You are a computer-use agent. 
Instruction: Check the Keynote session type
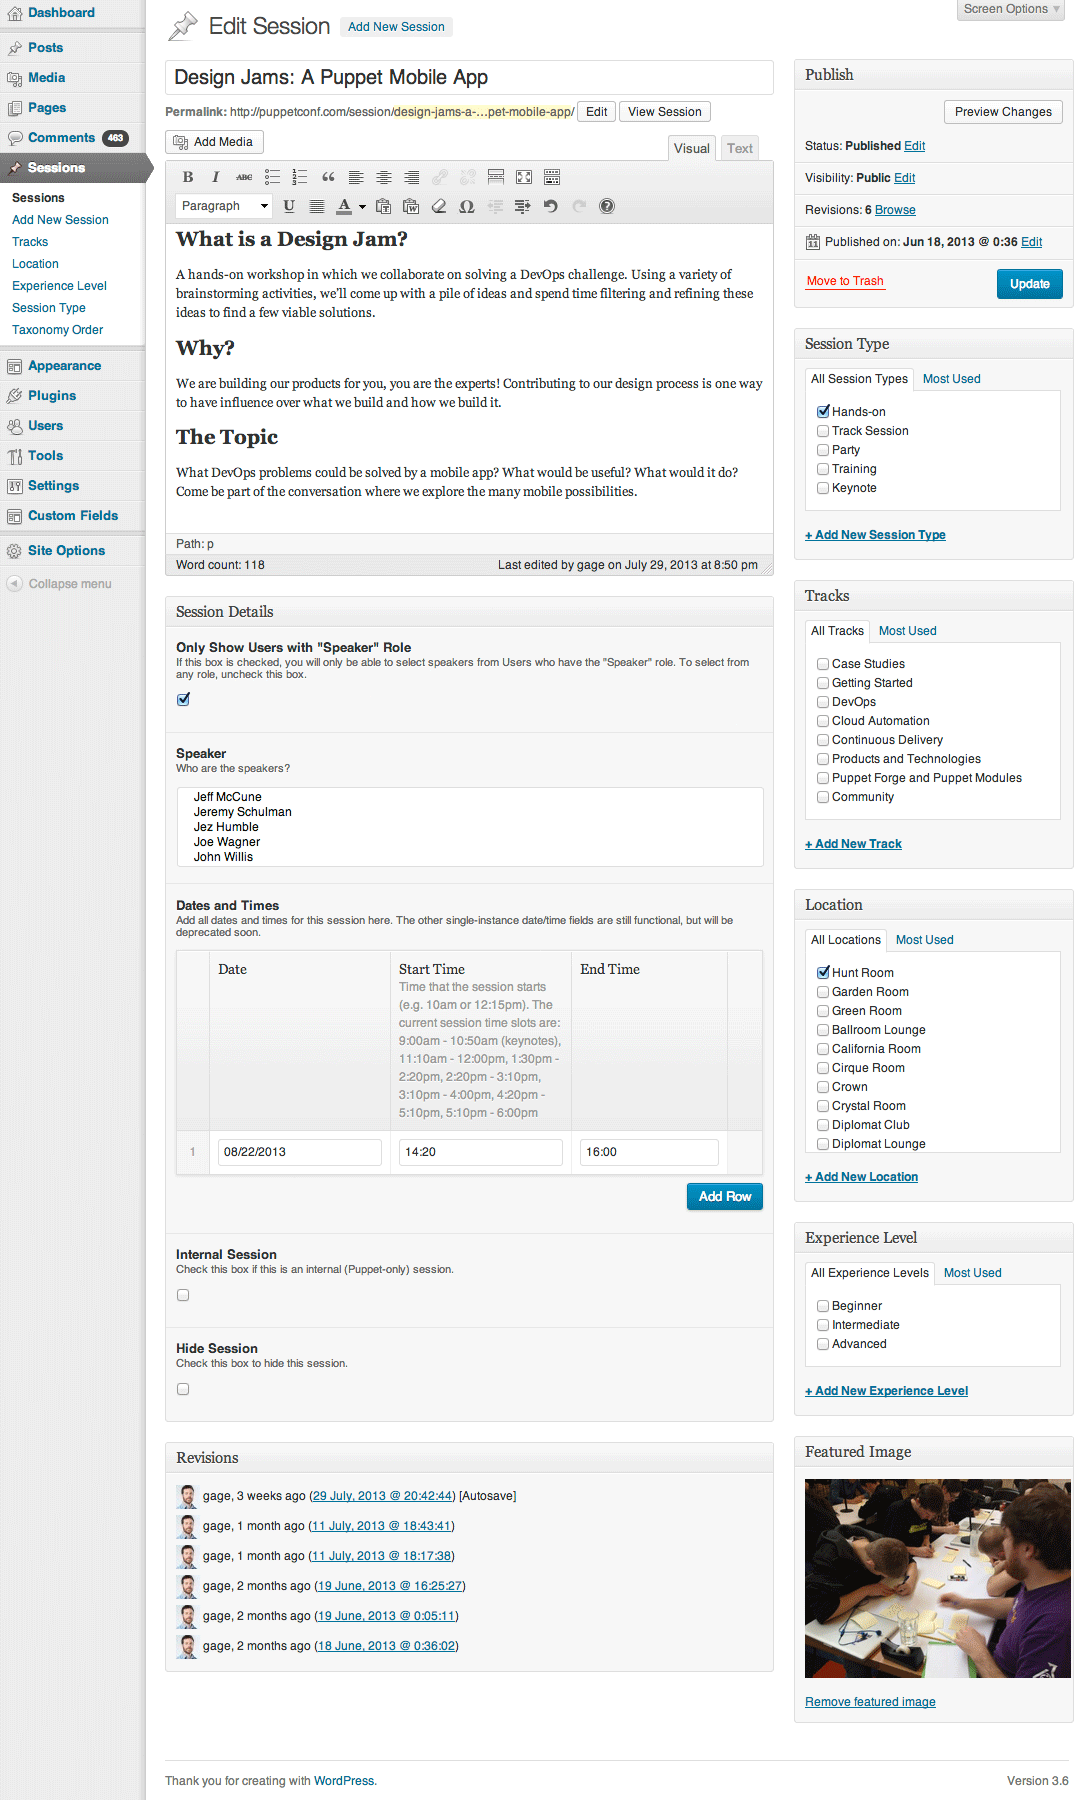pos(823,488)
